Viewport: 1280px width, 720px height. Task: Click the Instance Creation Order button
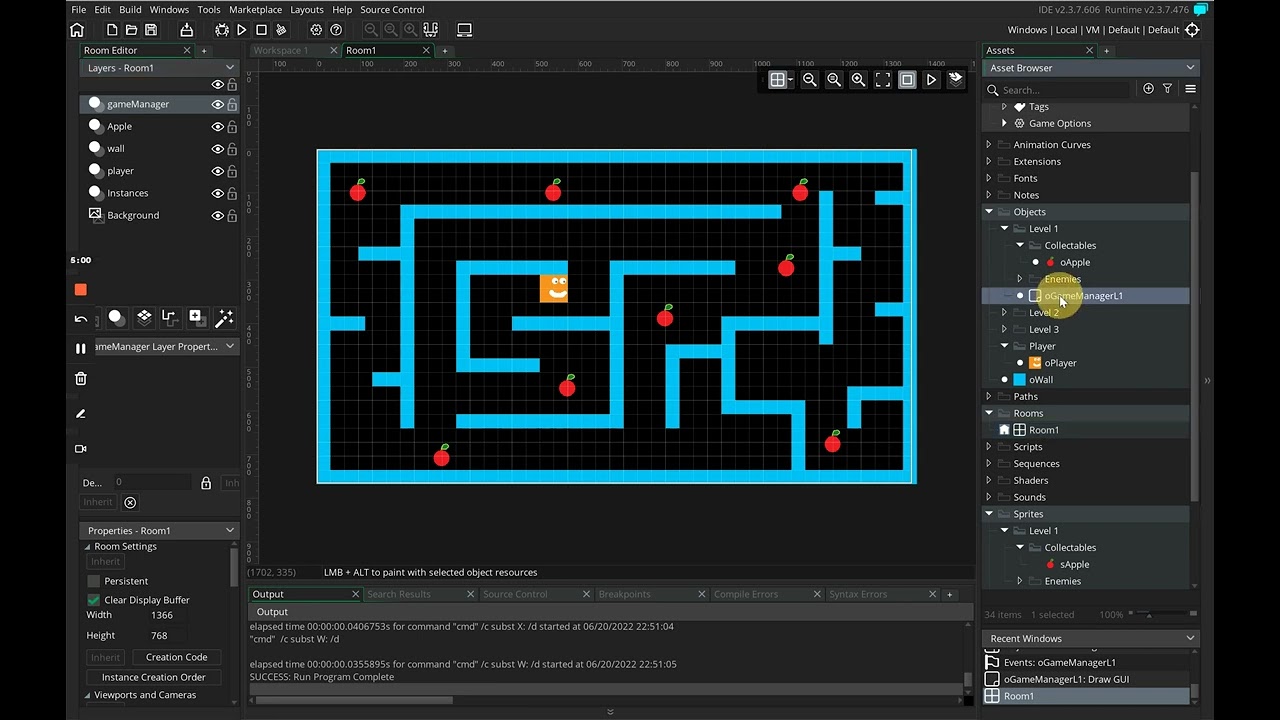tap(154, 677)
